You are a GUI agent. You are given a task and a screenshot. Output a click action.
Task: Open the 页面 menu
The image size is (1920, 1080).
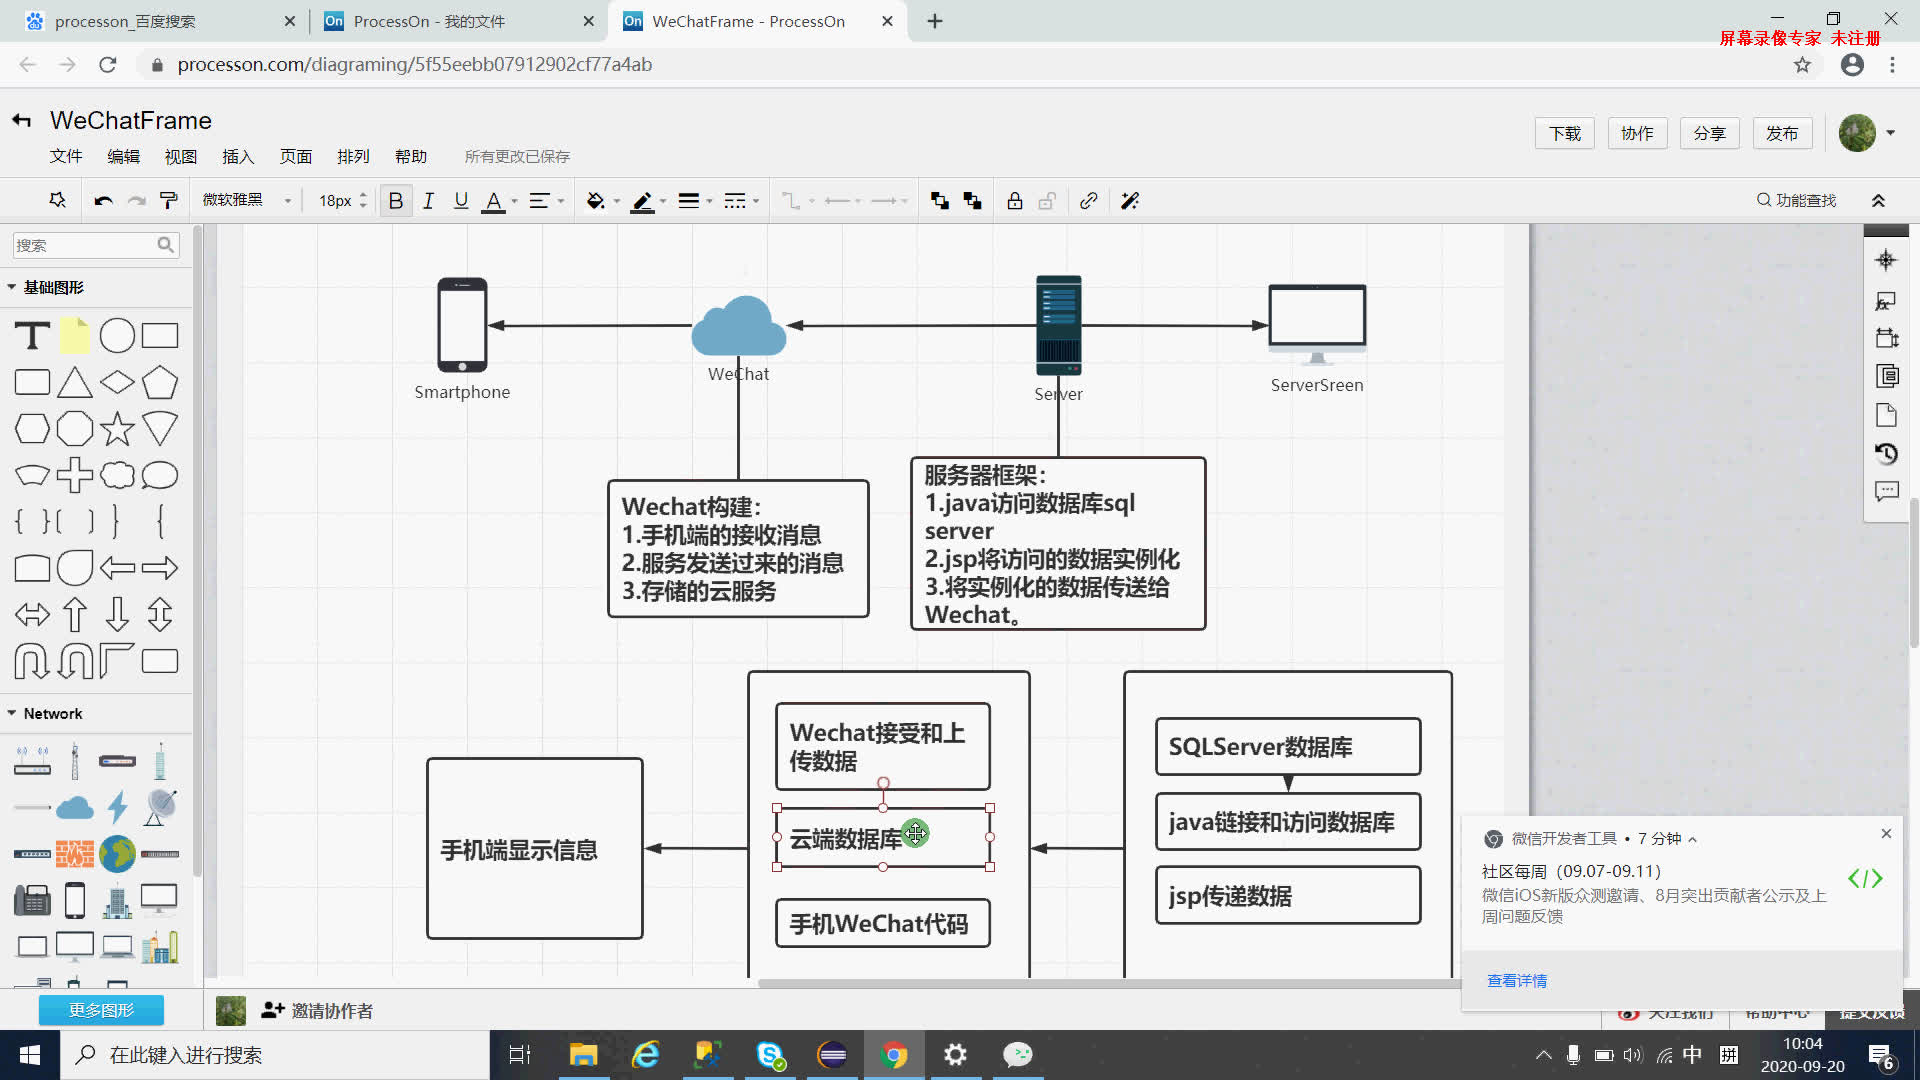click(296, 156)
